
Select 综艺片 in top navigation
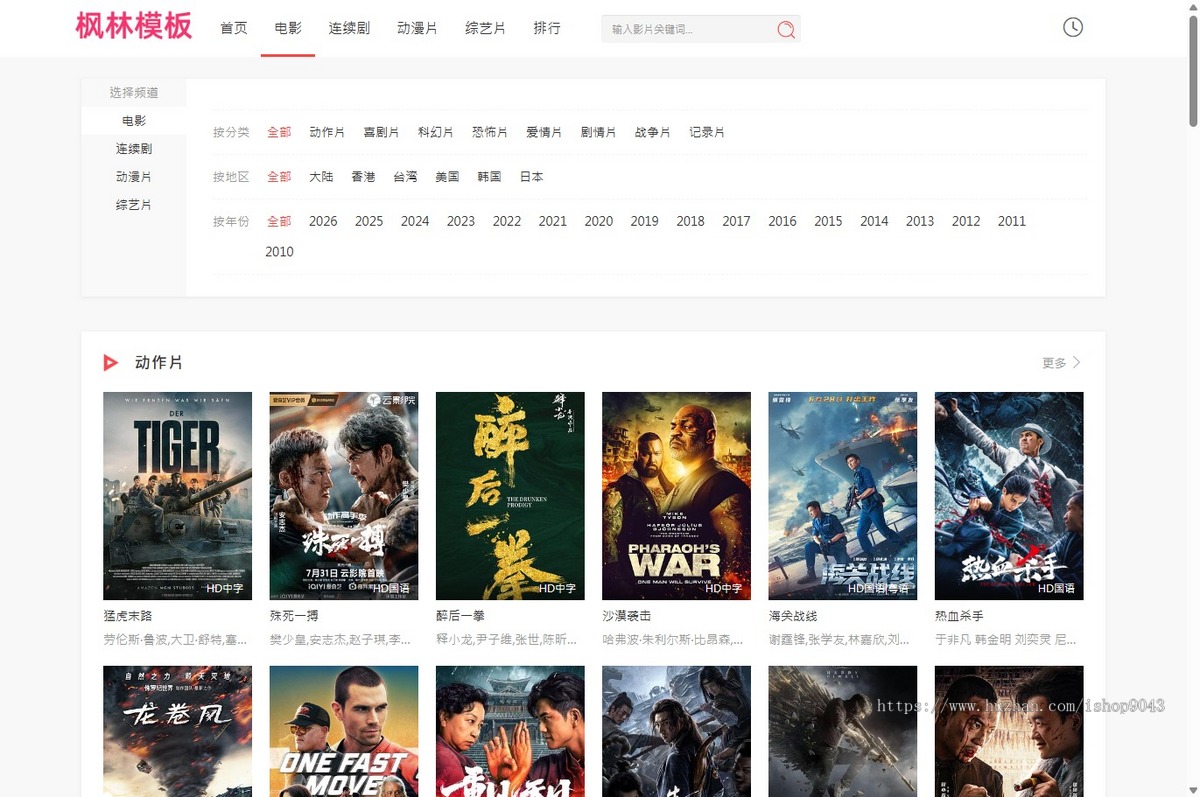(x=485, y=28)
